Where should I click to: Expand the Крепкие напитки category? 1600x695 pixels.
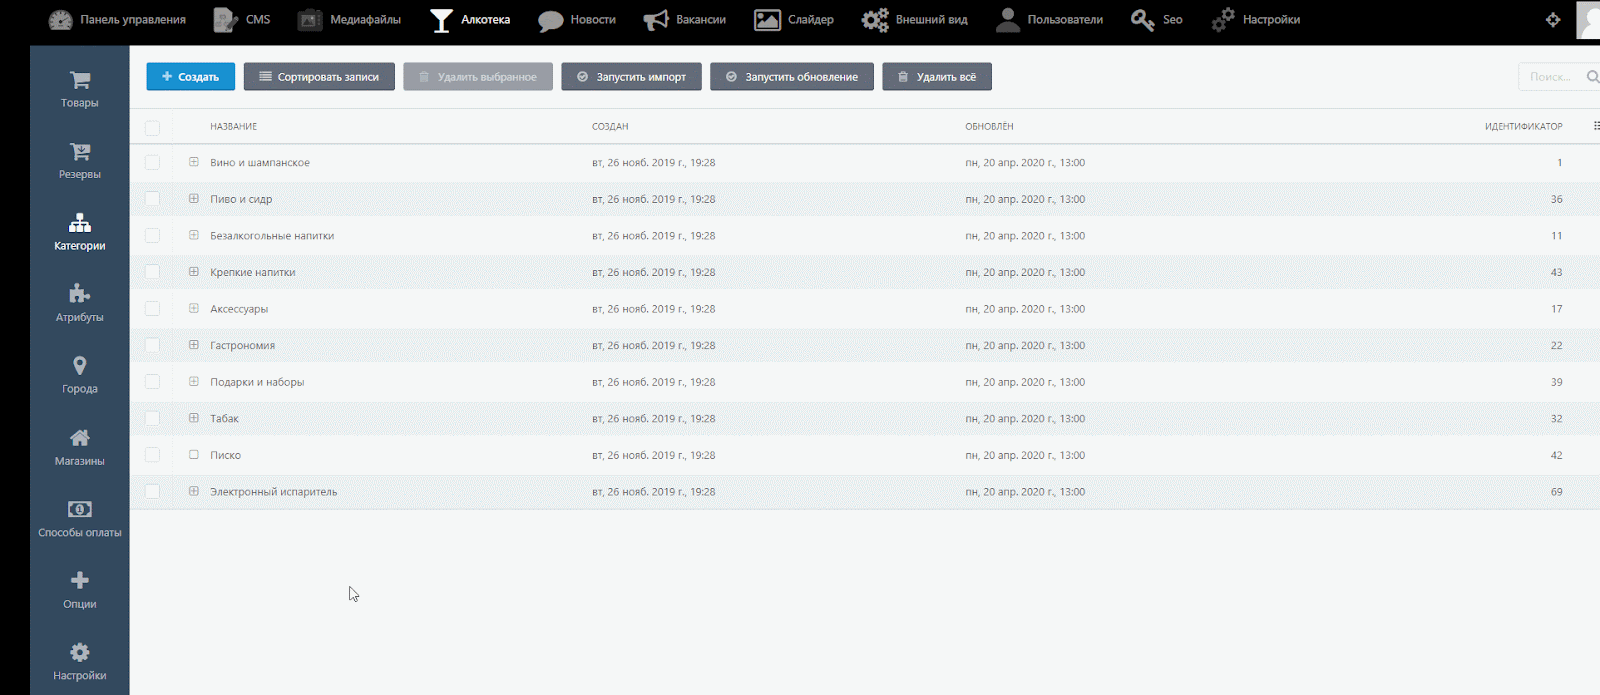pyautogui.click(x=194, y=271)
